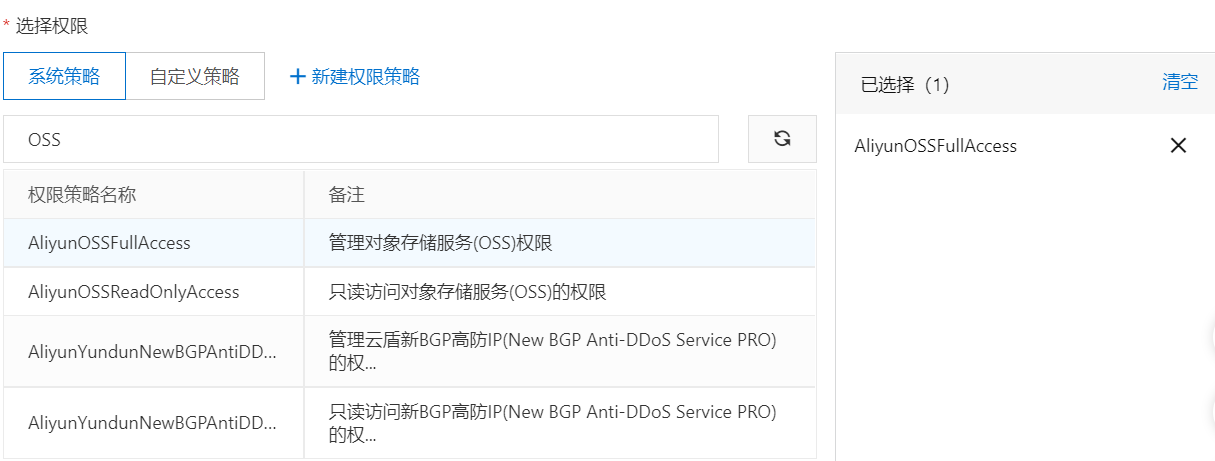Click the 已选择（1）panel header

click(905, 85)
